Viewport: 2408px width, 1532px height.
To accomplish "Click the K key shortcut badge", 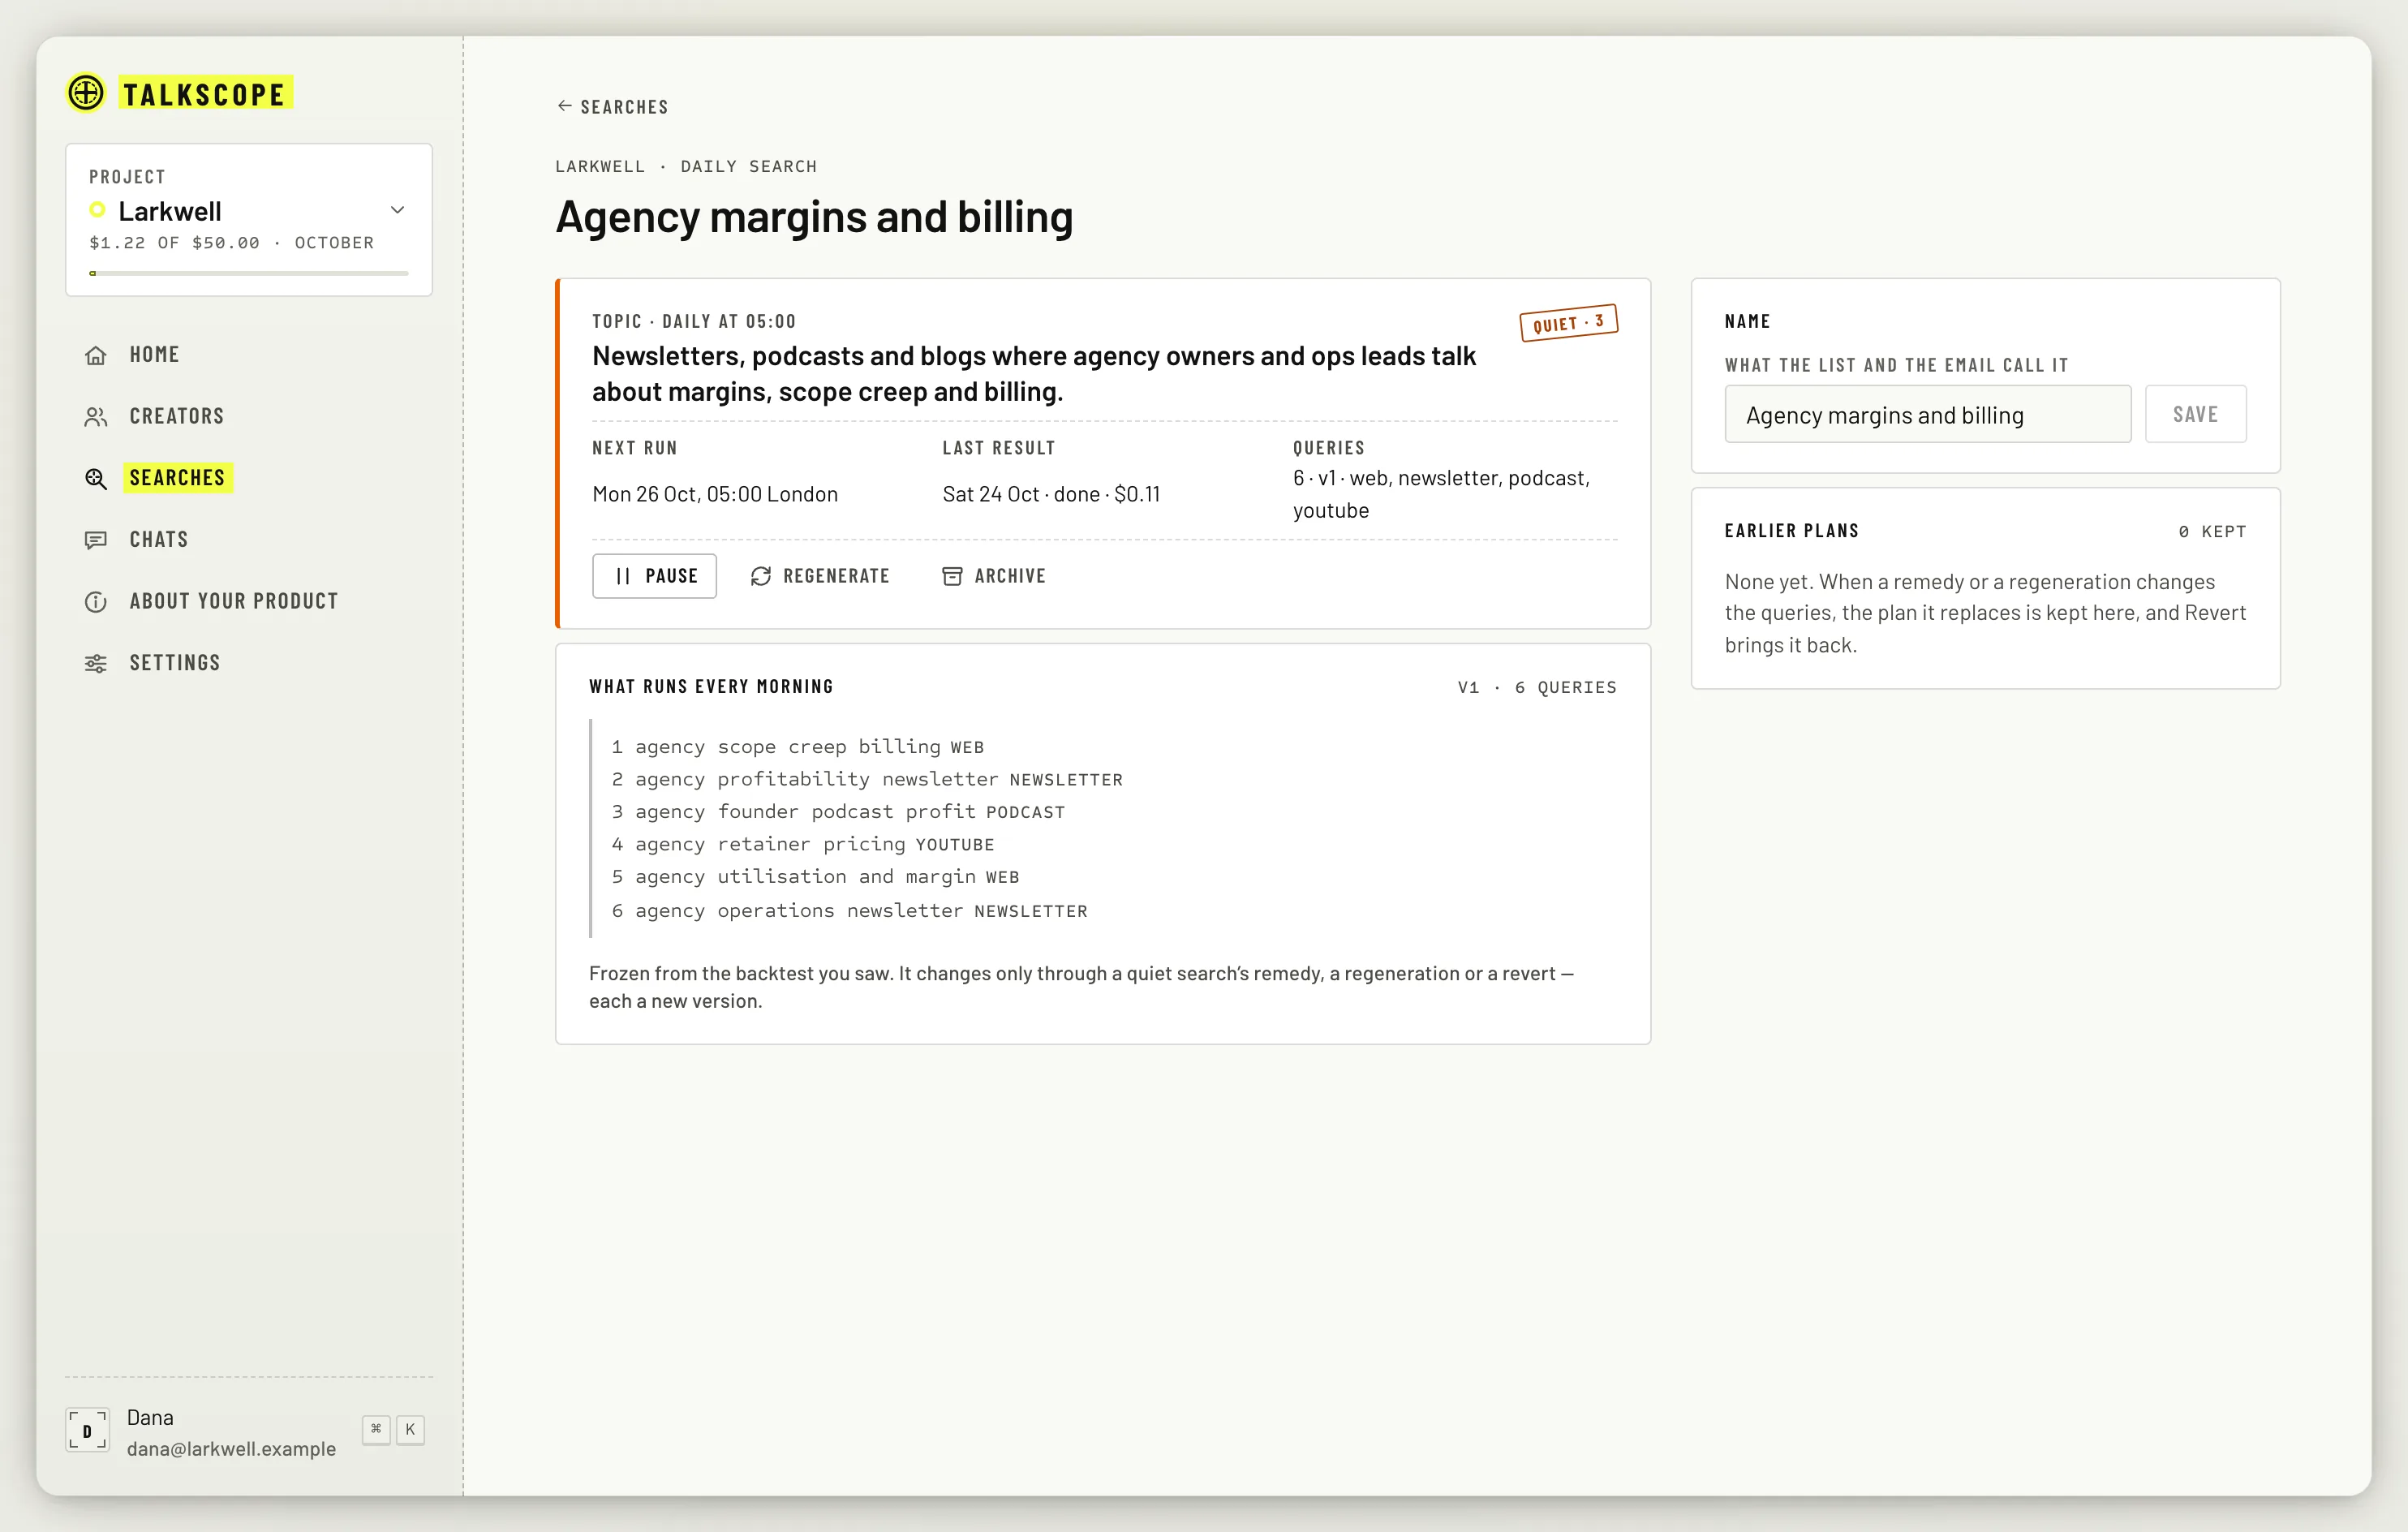I will click(x=410, y=1430).
